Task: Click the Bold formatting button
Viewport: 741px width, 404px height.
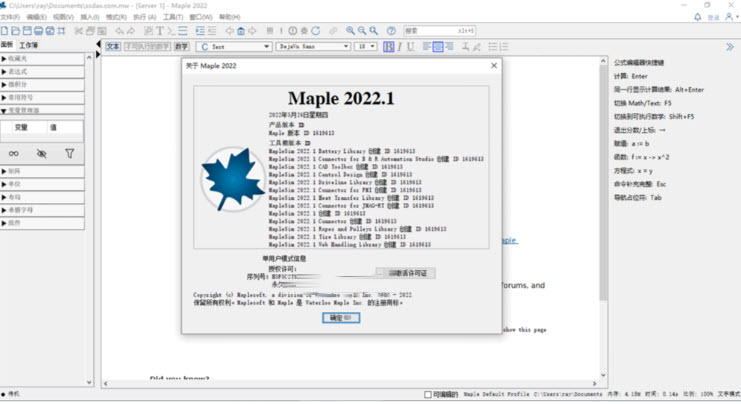Action: pos(389,47)
